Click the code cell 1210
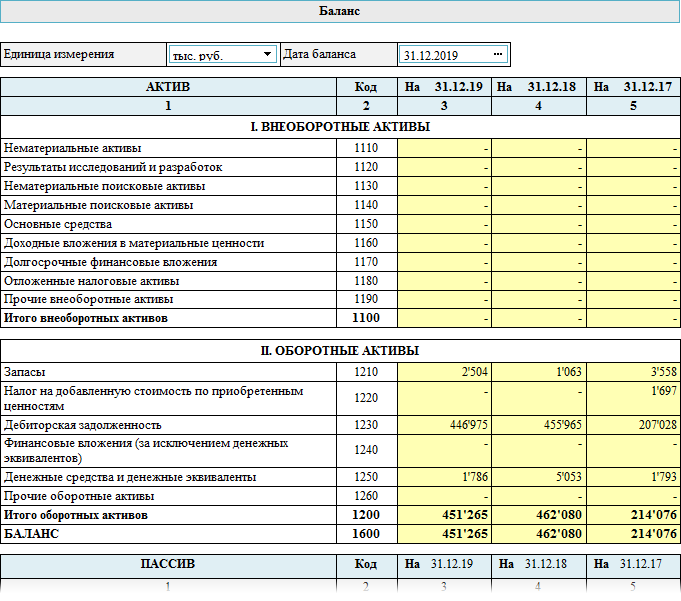 pos(366,372)
